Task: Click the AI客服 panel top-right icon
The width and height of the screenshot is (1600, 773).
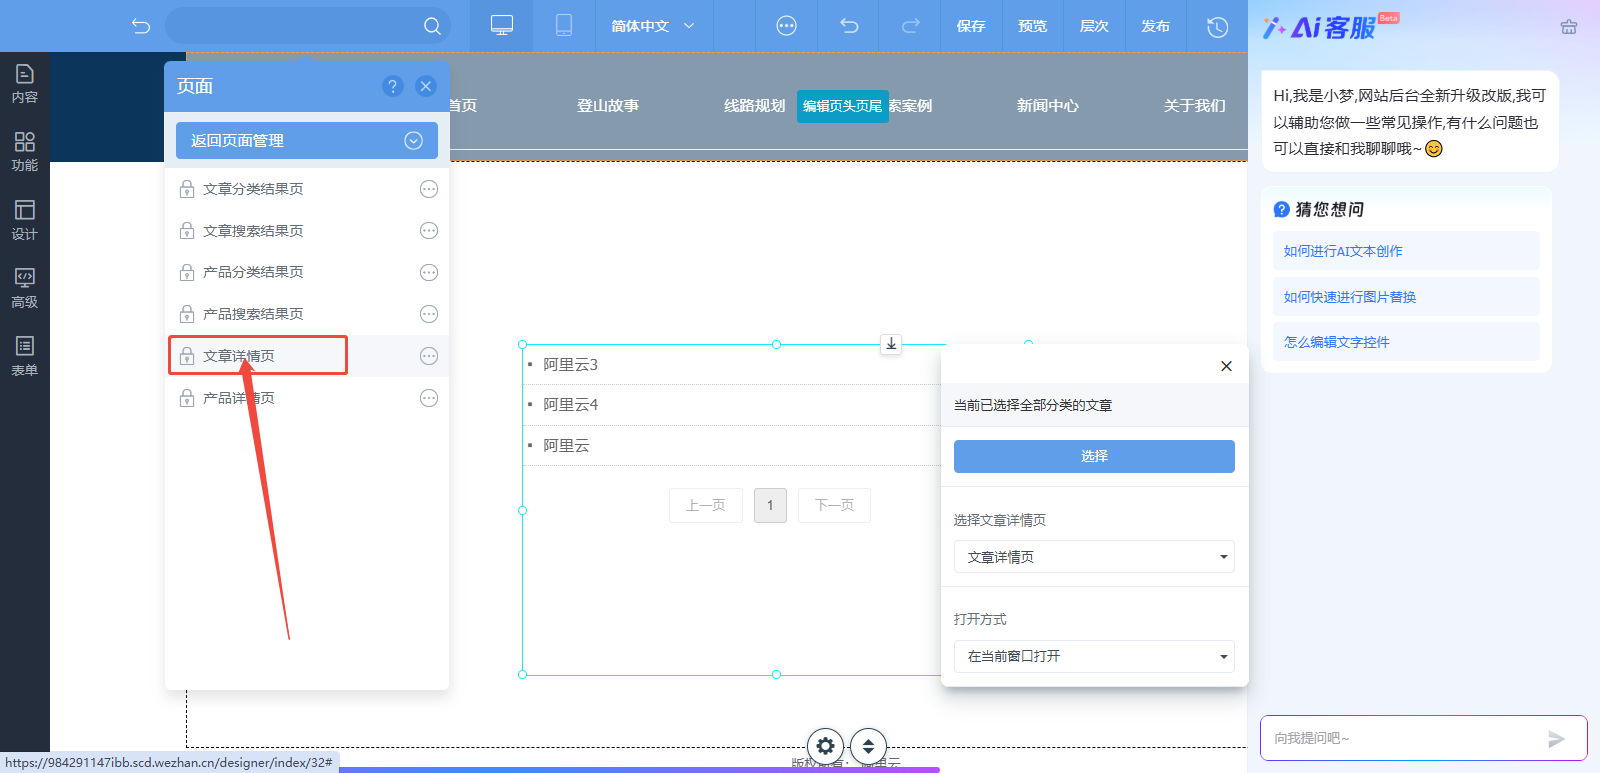Action: pos(1569,27)
